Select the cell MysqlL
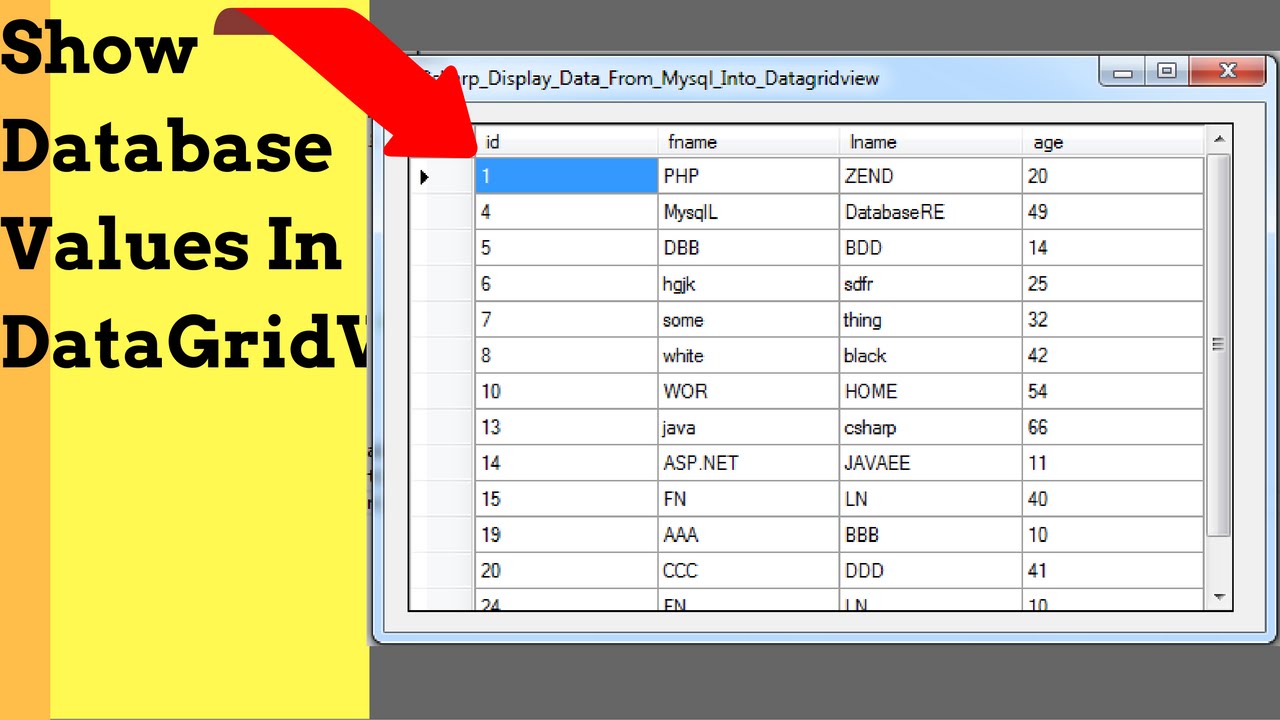The height and width of the screenshot is (720, 1280). coord(749,212)
